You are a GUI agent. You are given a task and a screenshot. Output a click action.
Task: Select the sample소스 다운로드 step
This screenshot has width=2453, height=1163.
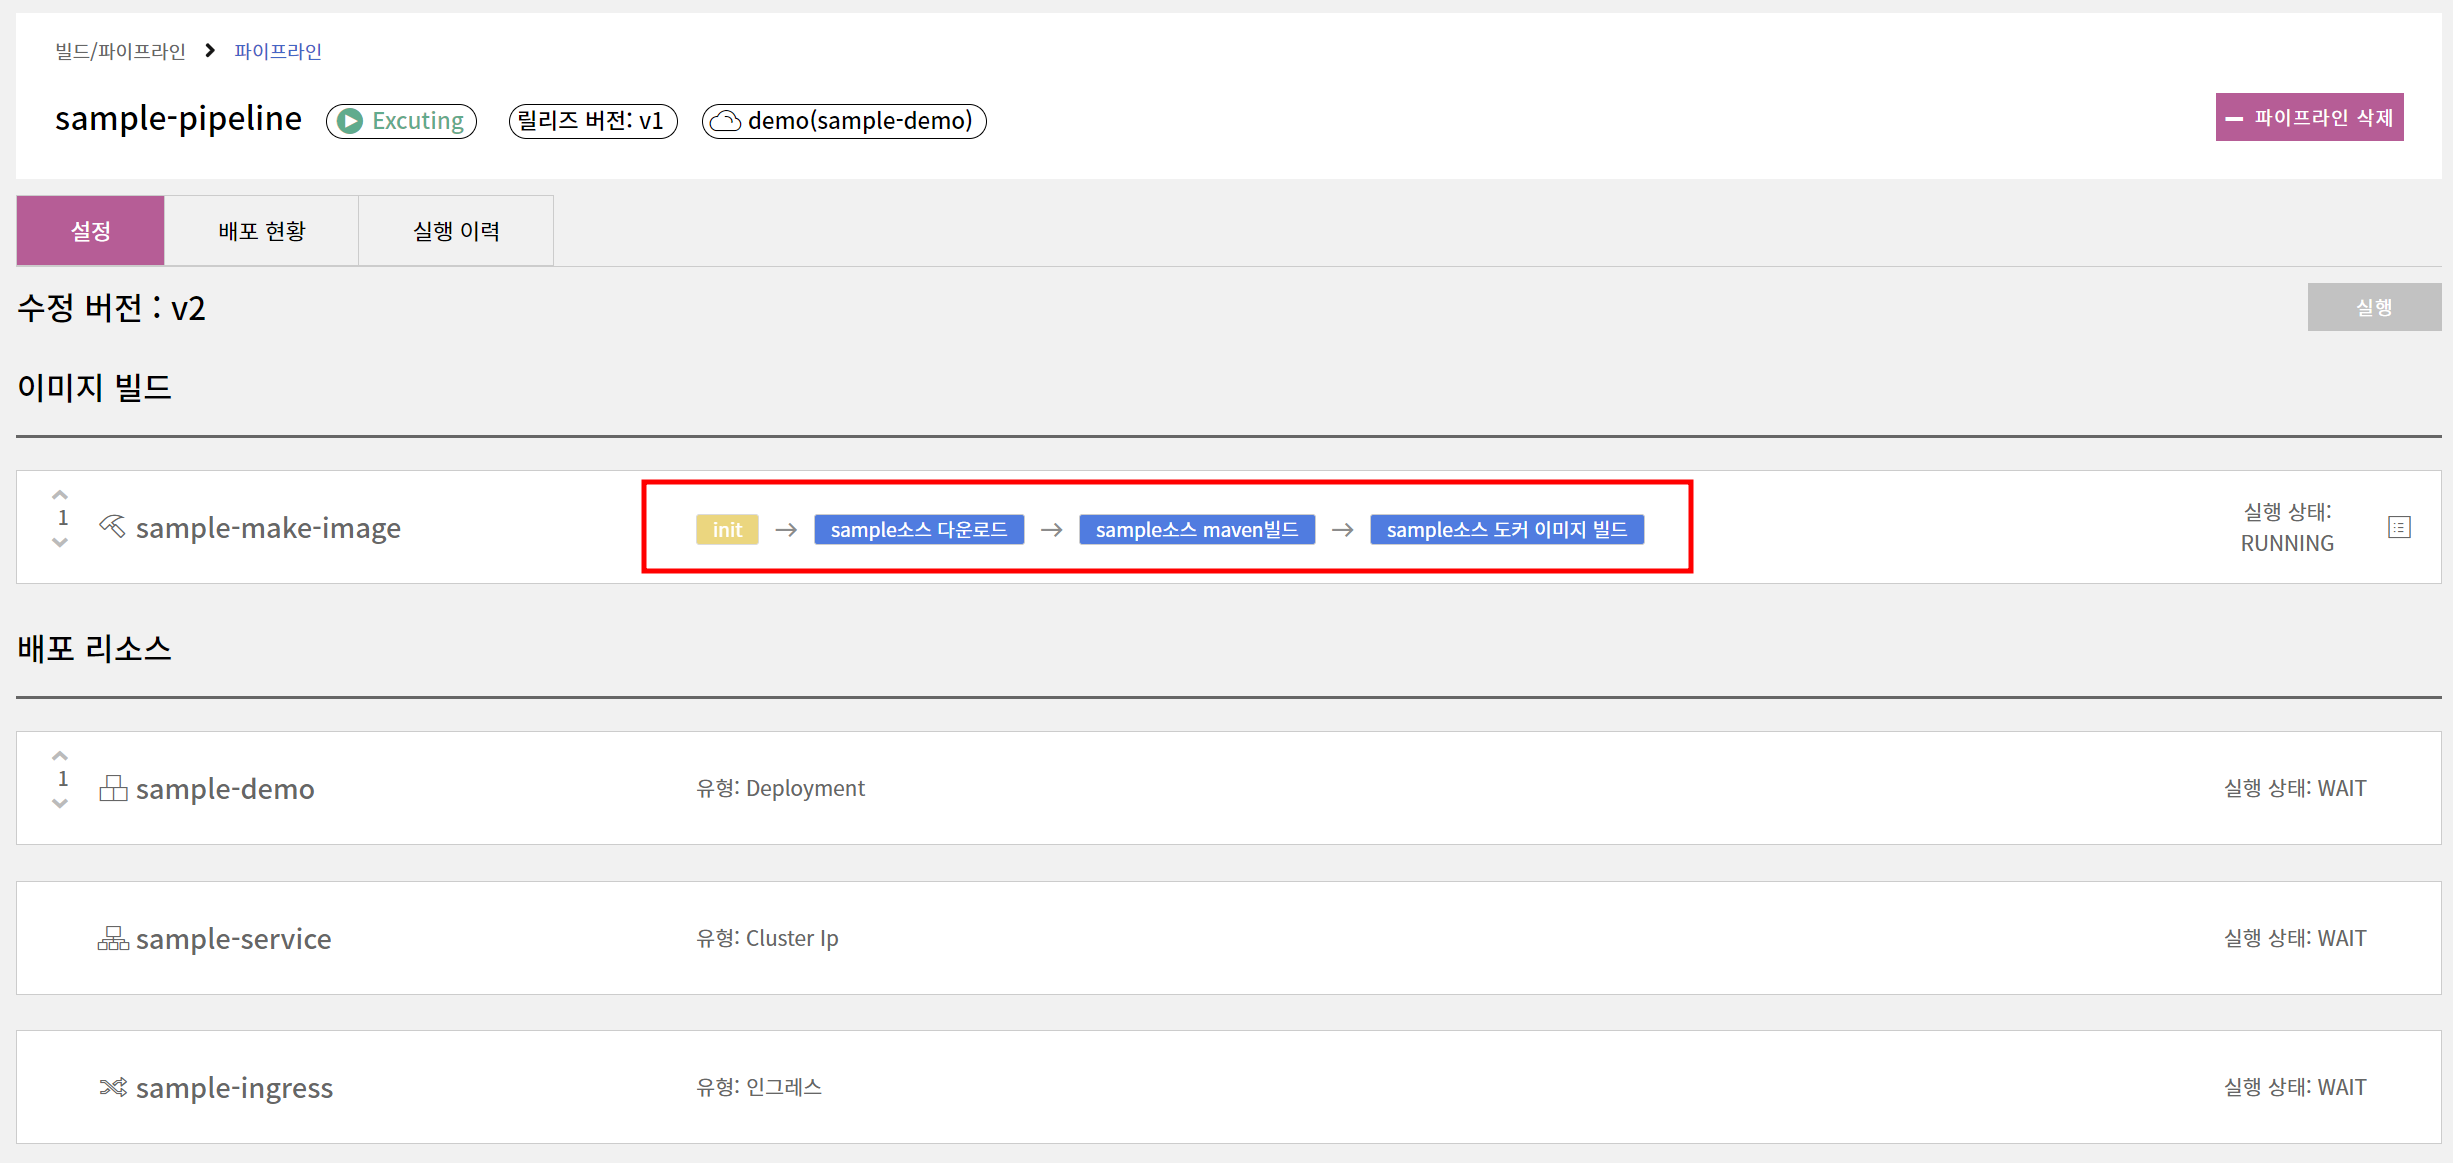(918, 530)
